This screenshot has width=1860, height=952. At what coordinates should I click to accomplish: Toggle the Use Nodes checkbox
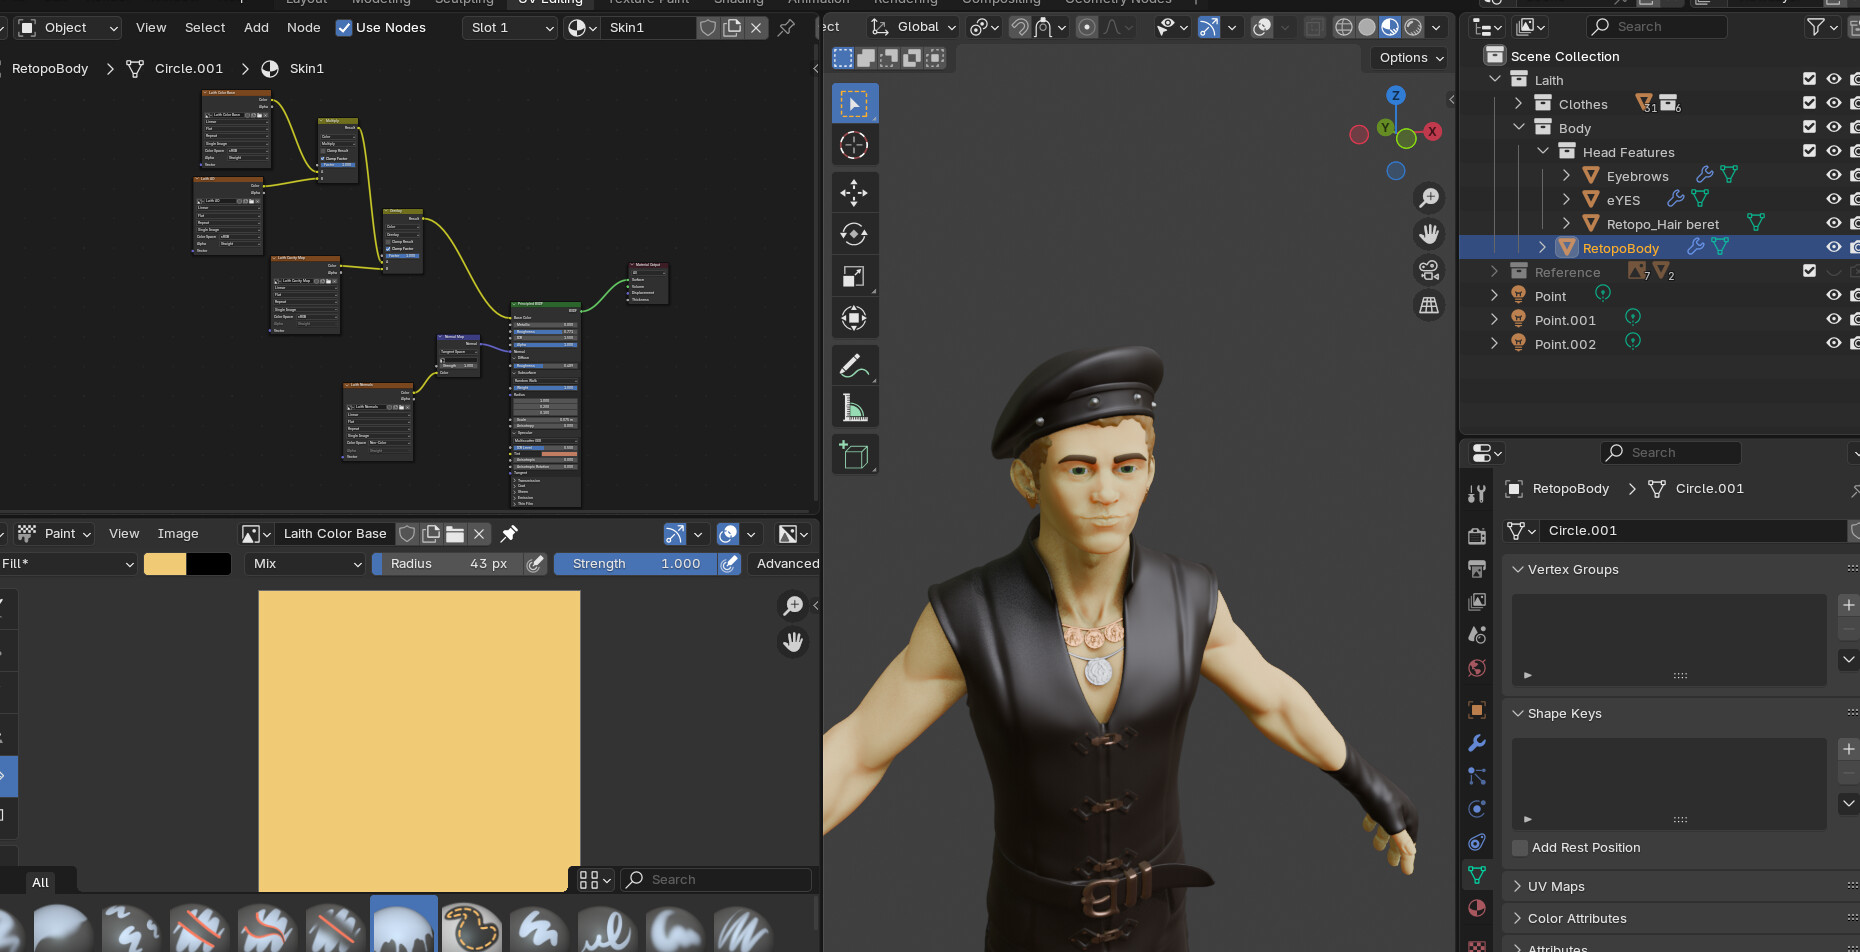[x=344, y=27]
